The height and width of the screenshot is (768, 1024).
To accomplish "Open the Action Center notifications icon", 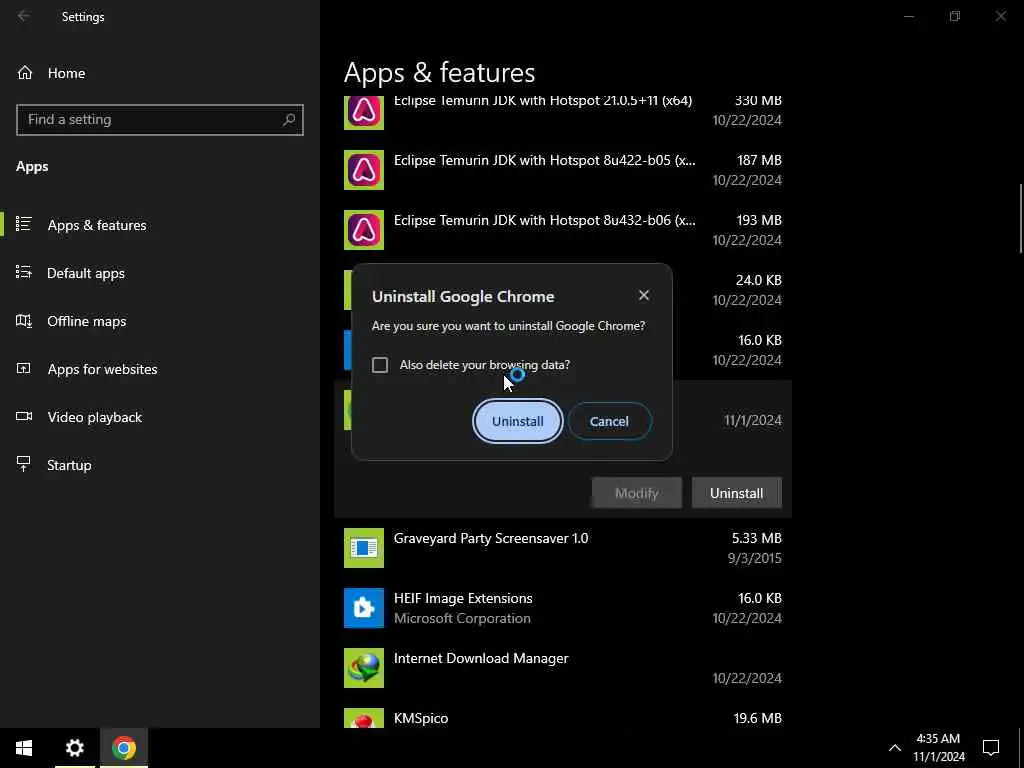I will pos(991,748).
